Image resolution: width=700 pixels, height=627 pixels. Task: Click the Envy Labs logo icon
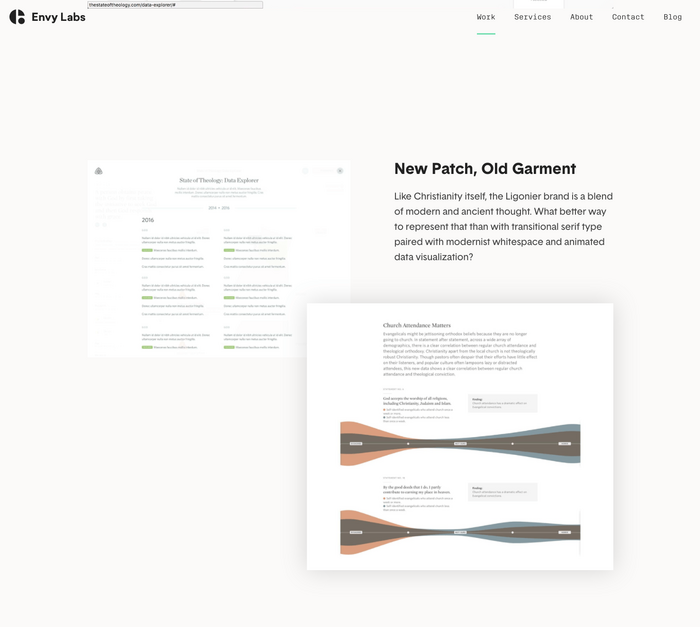[x=17, y=17]
